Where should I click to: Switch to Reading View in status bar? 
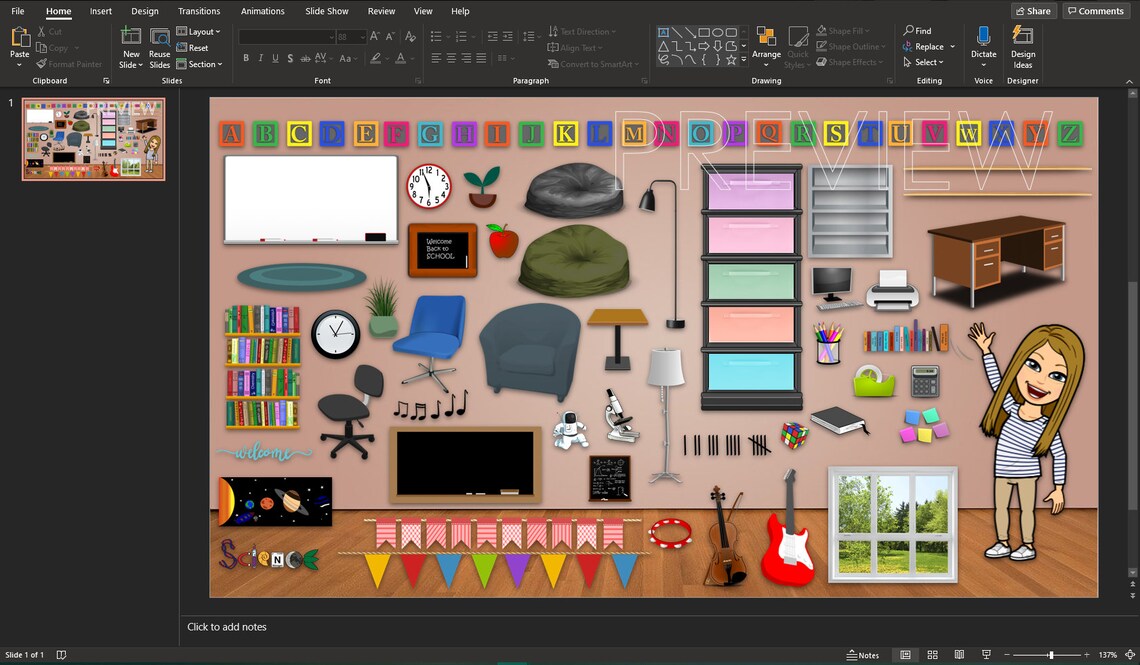click(959, 655)
